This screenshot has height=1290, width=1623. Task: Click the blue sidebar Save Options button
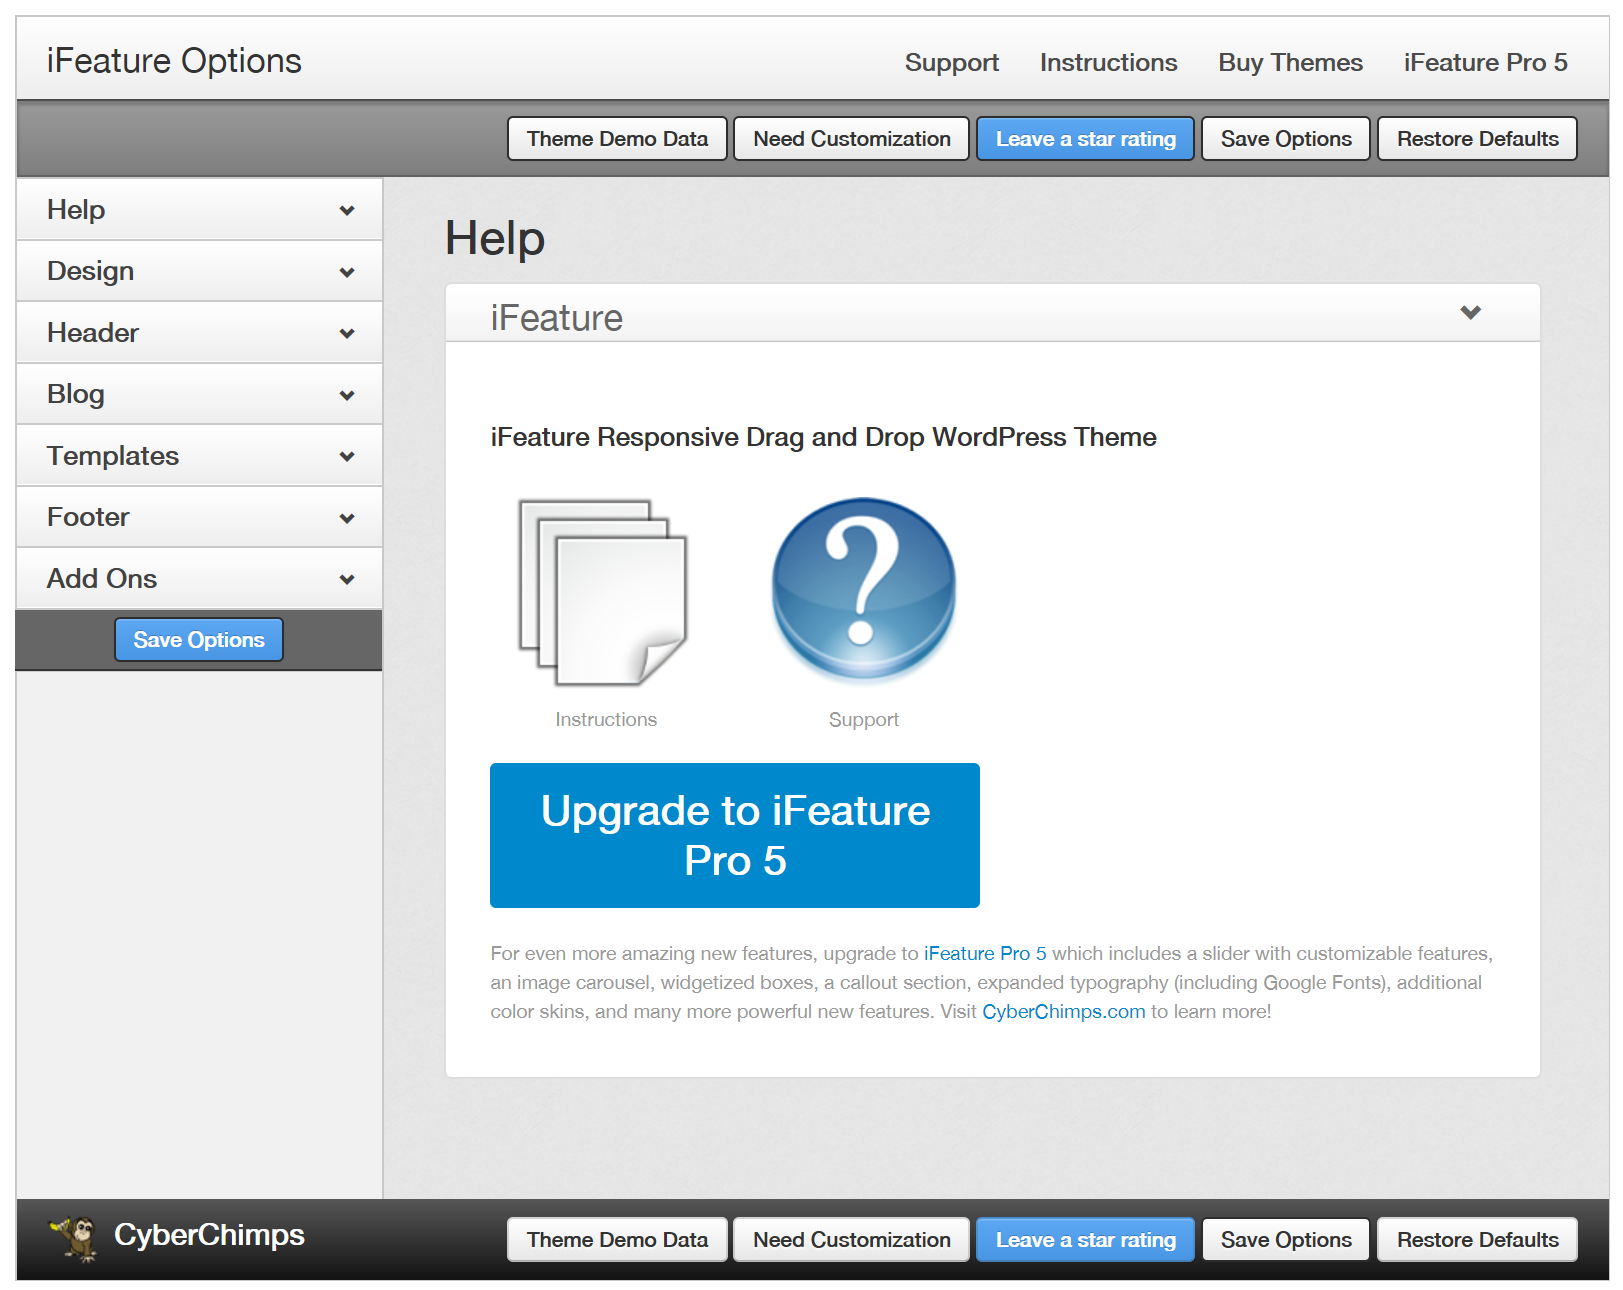(x=199, y=640)
